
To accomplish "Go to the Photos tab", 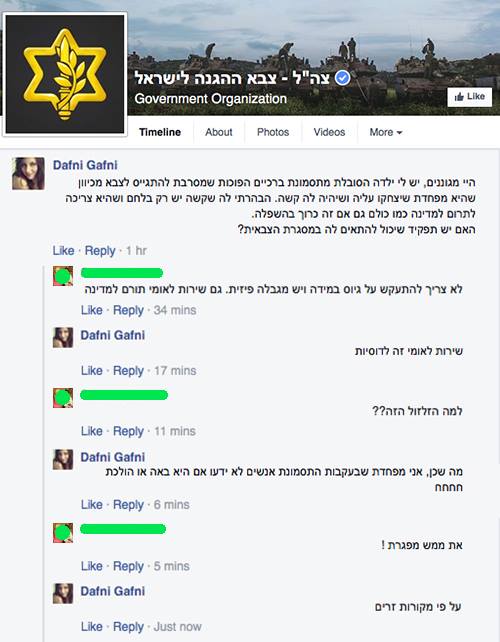I will (273, 132).
